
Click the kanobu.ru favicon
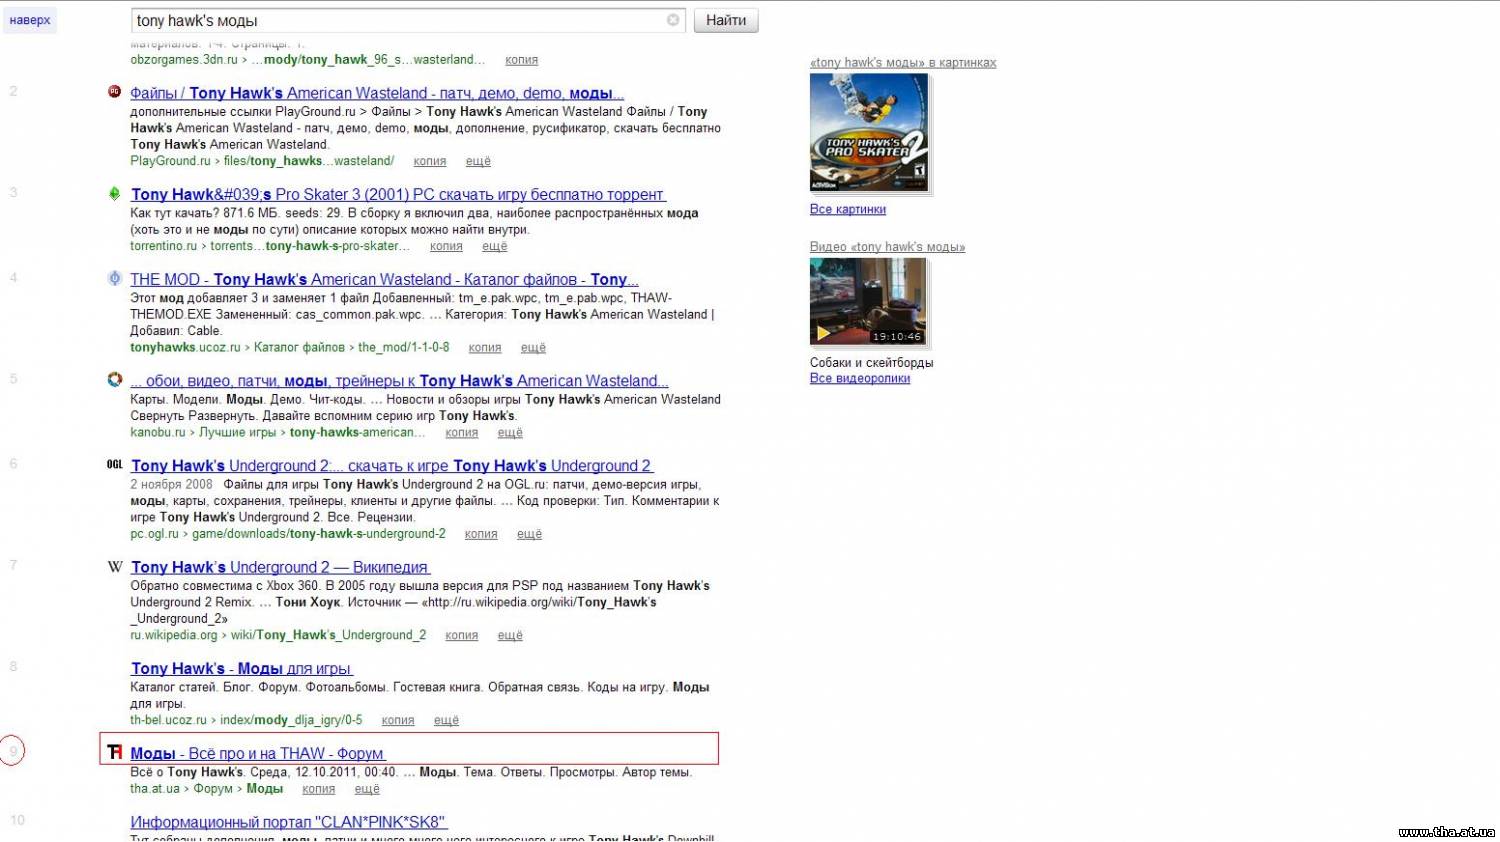coord(114,380)
